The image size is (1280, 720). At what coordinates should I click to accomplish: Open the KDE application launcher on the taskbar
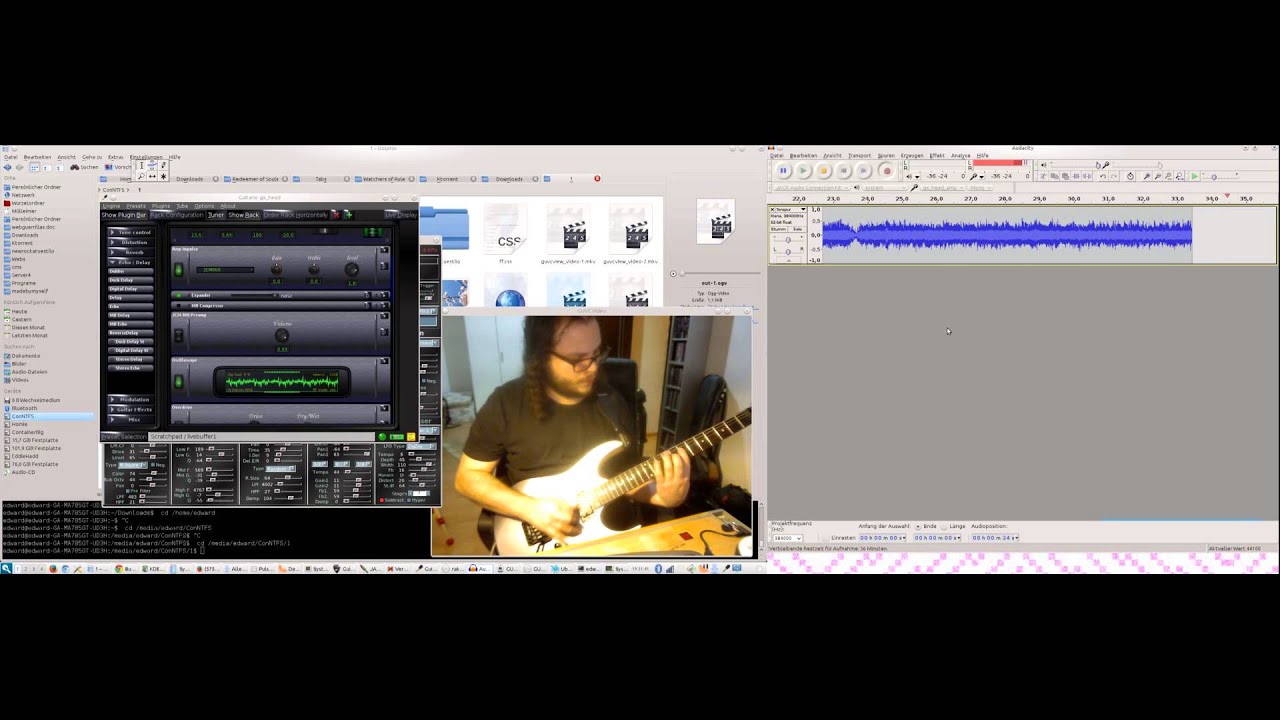click(x=6, y=568)
